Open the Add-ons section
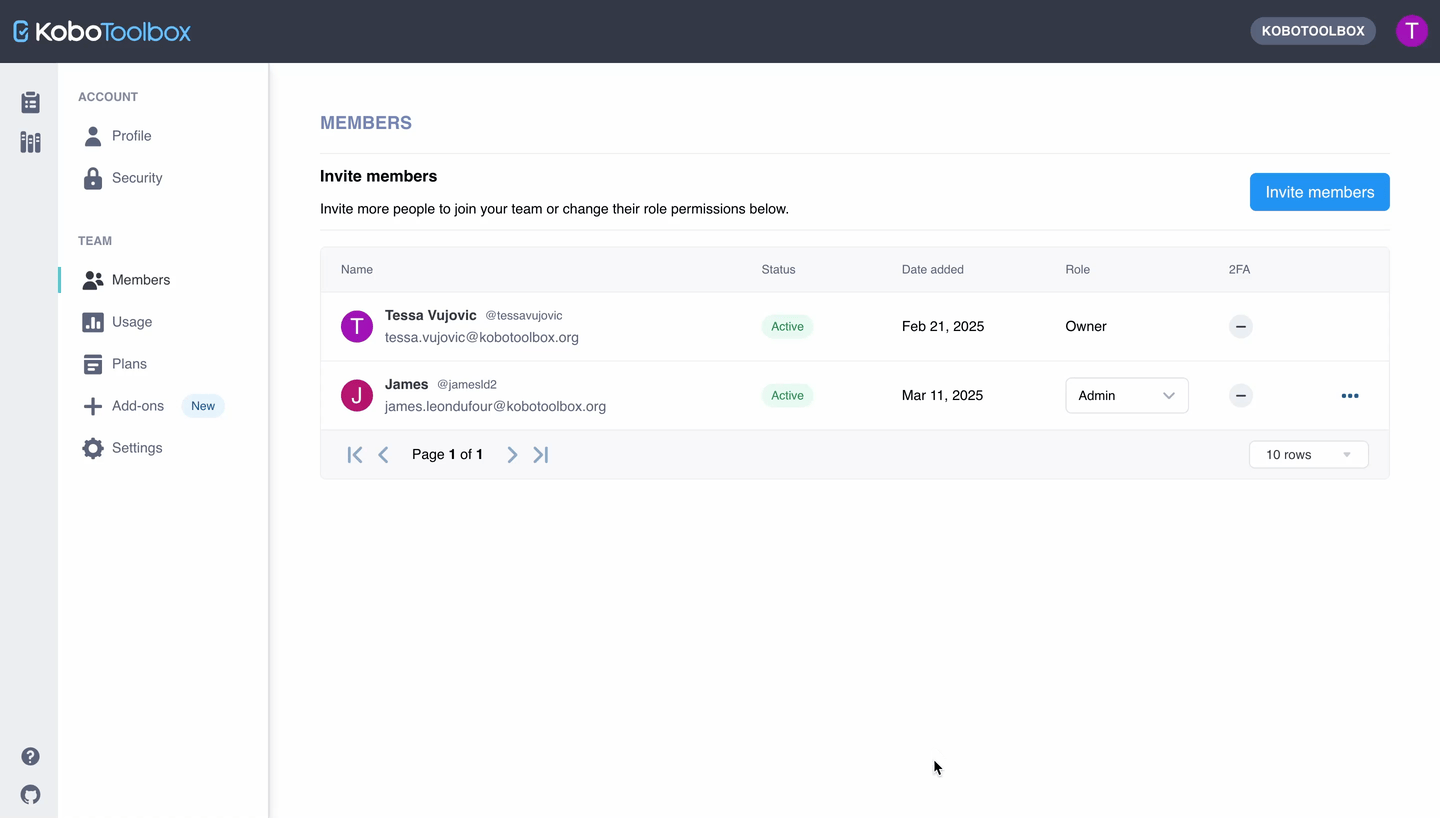This screenshot has height=818, width=1440. click(137, 406)
